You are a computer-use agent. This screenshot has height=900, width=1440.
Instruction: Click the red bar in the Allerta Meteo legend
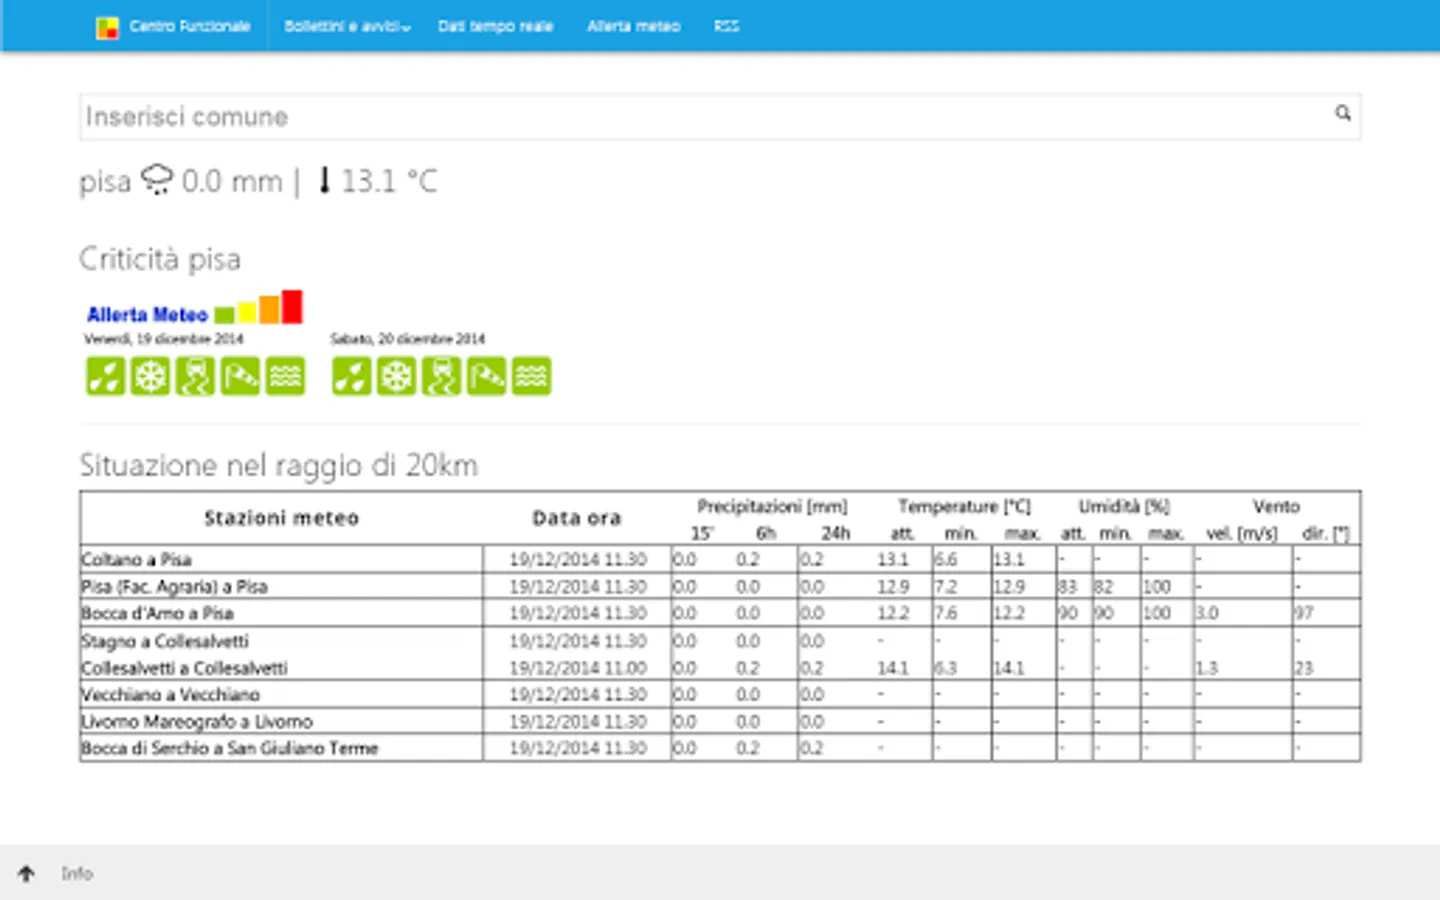tap(292, 306)
